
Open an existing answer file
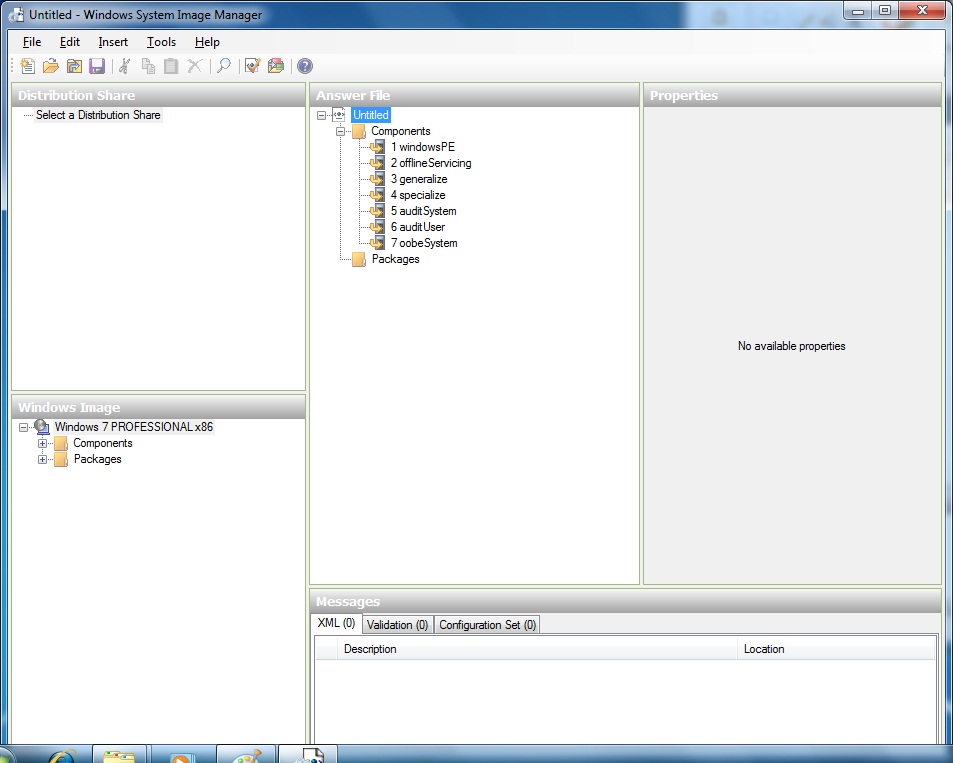click(50, 66)
